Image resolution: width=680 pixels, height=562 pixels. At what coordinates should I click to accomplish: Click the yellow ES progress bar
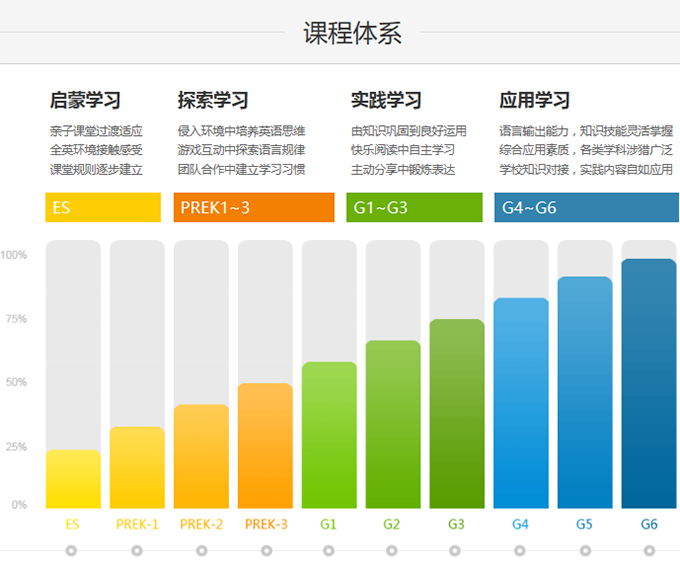[73, 479]
